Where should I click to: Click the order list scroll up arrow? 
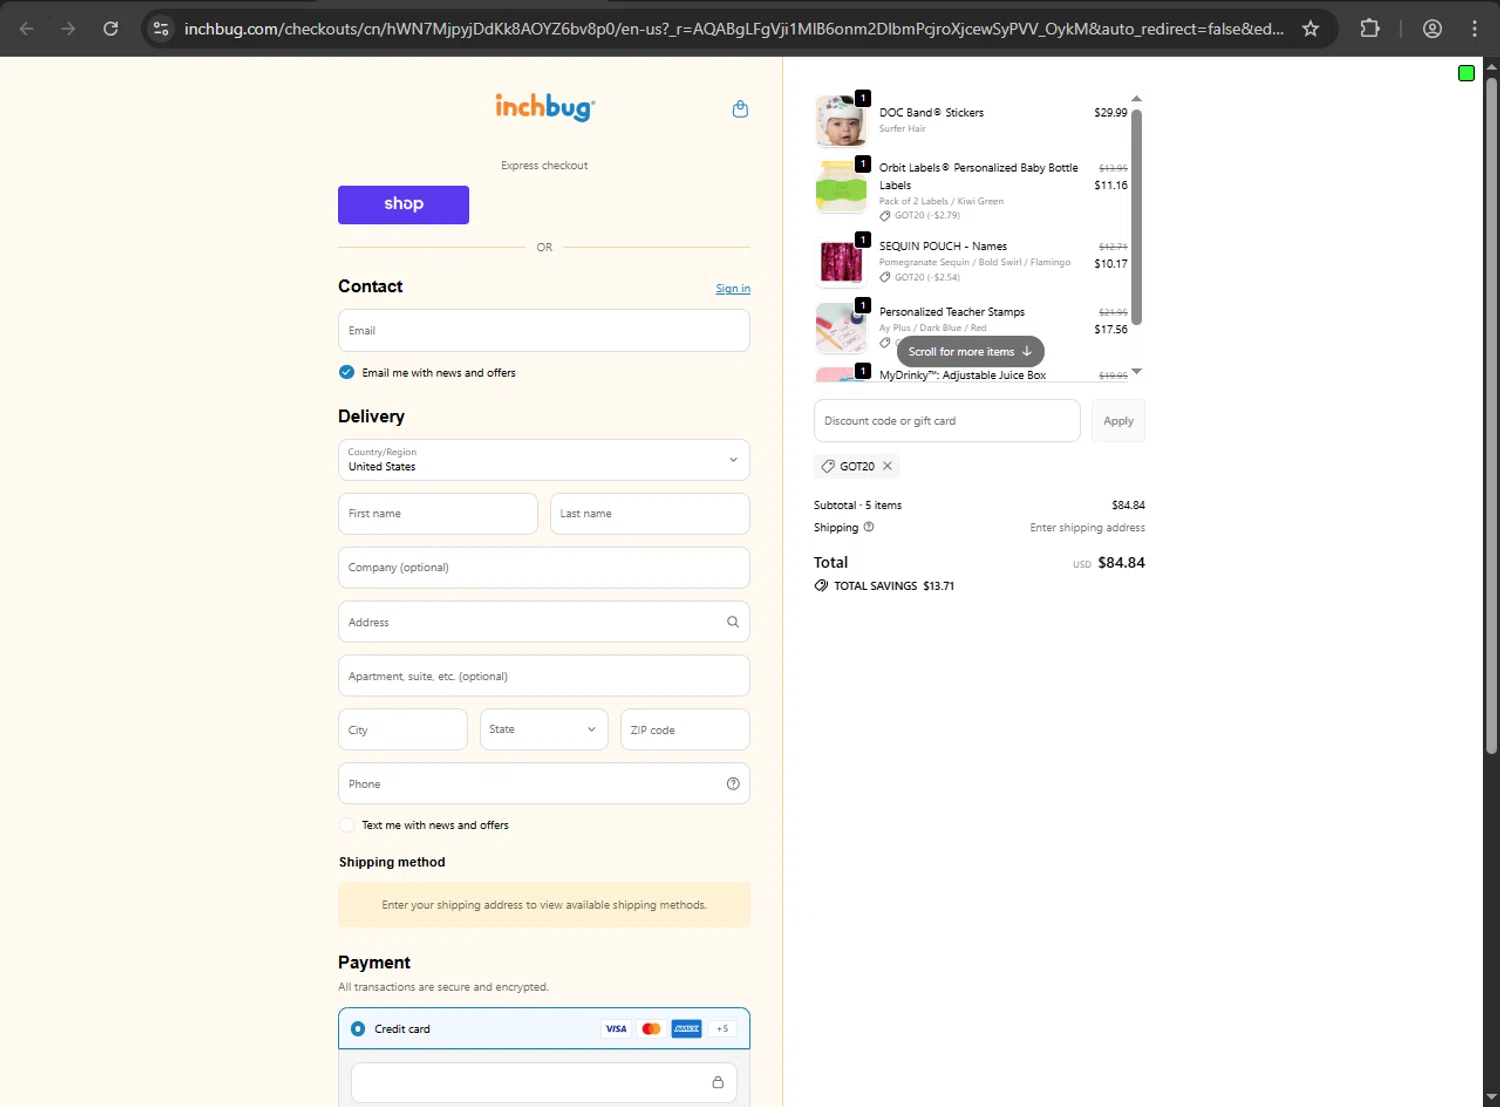tap(1136, 99)
